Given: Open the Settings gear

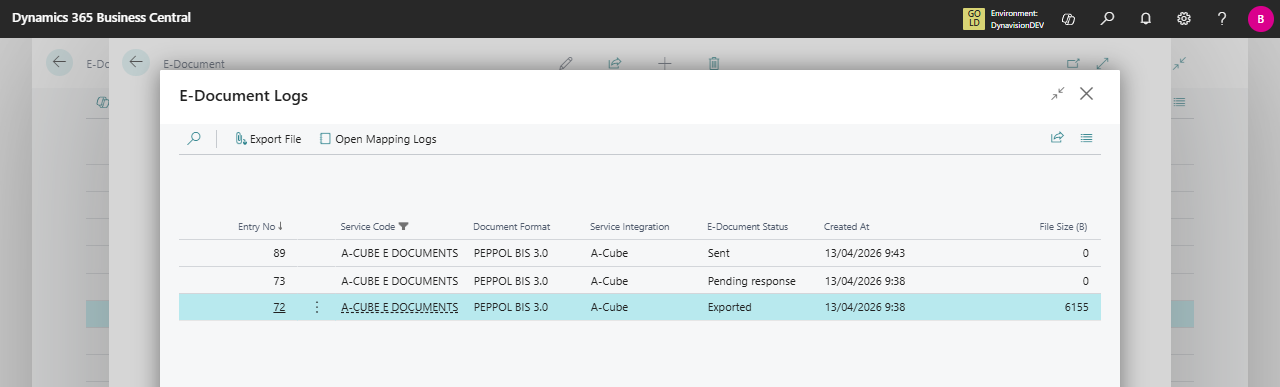Looking at the screenshot, I should coord(1184,19).
